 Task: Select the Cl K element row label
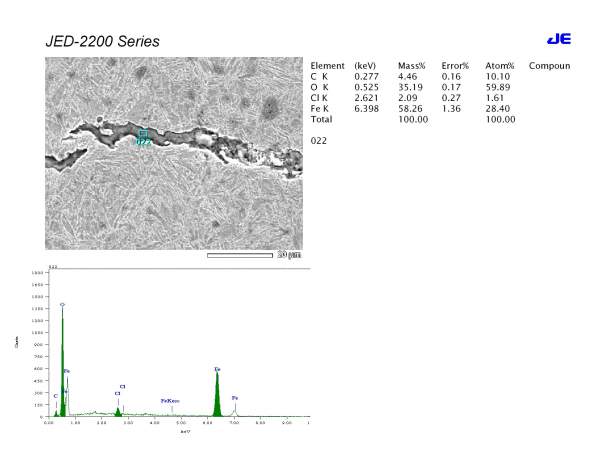tap(319, 98)
